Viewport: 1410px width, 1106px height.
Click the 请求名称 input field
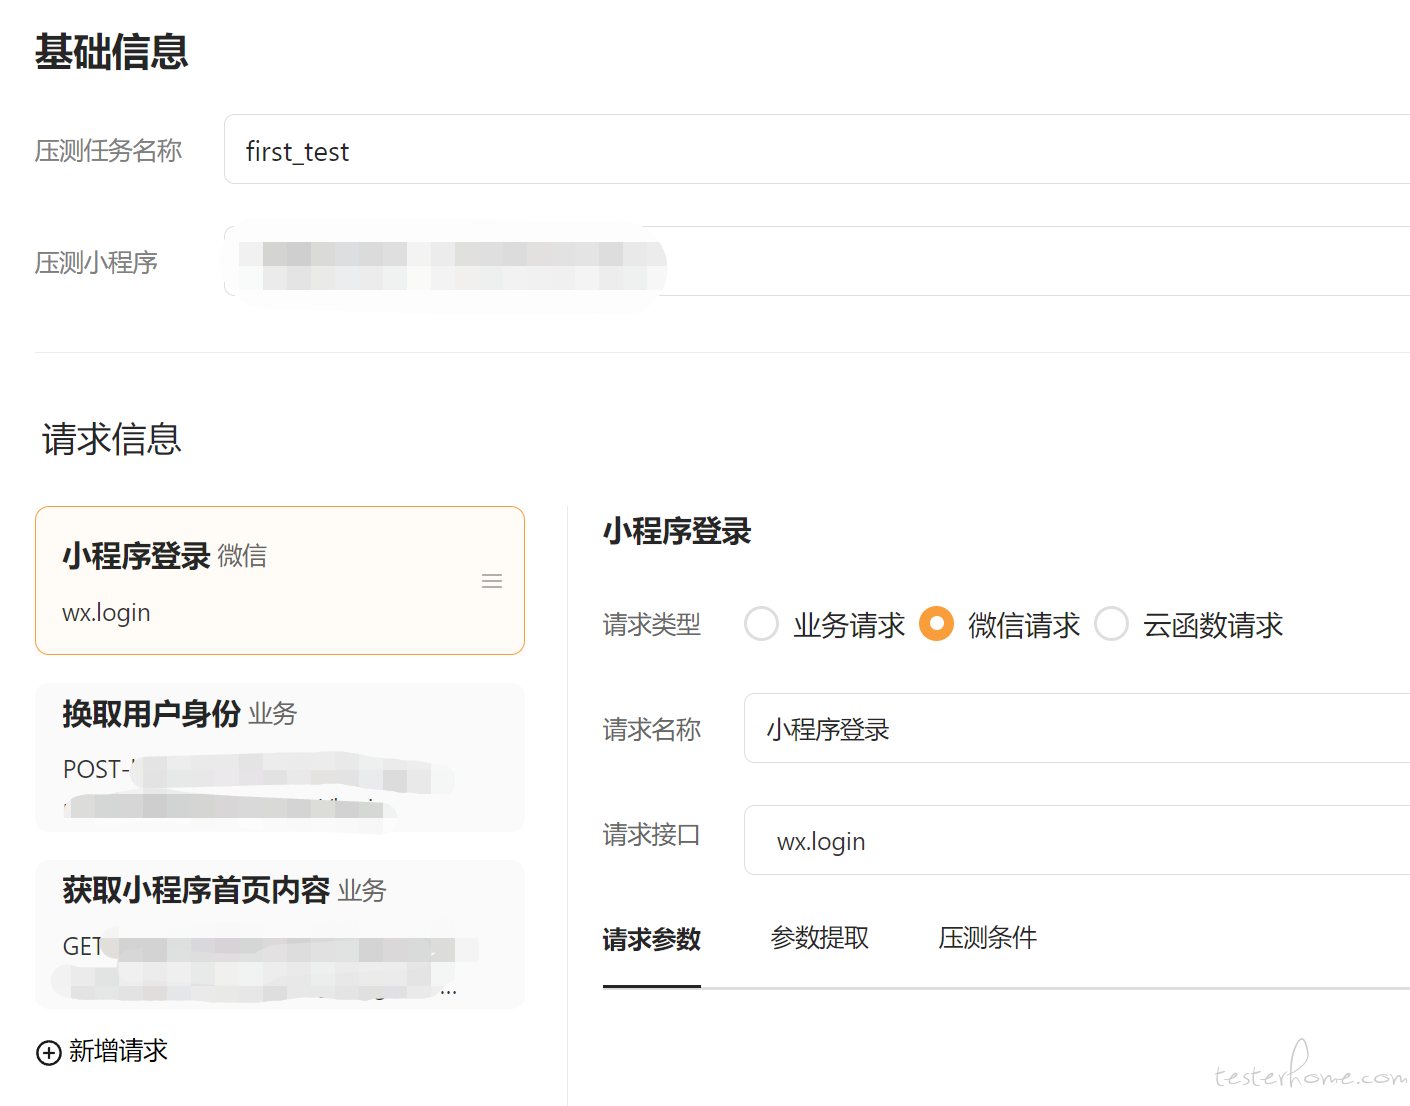(x=1077, y=728)
